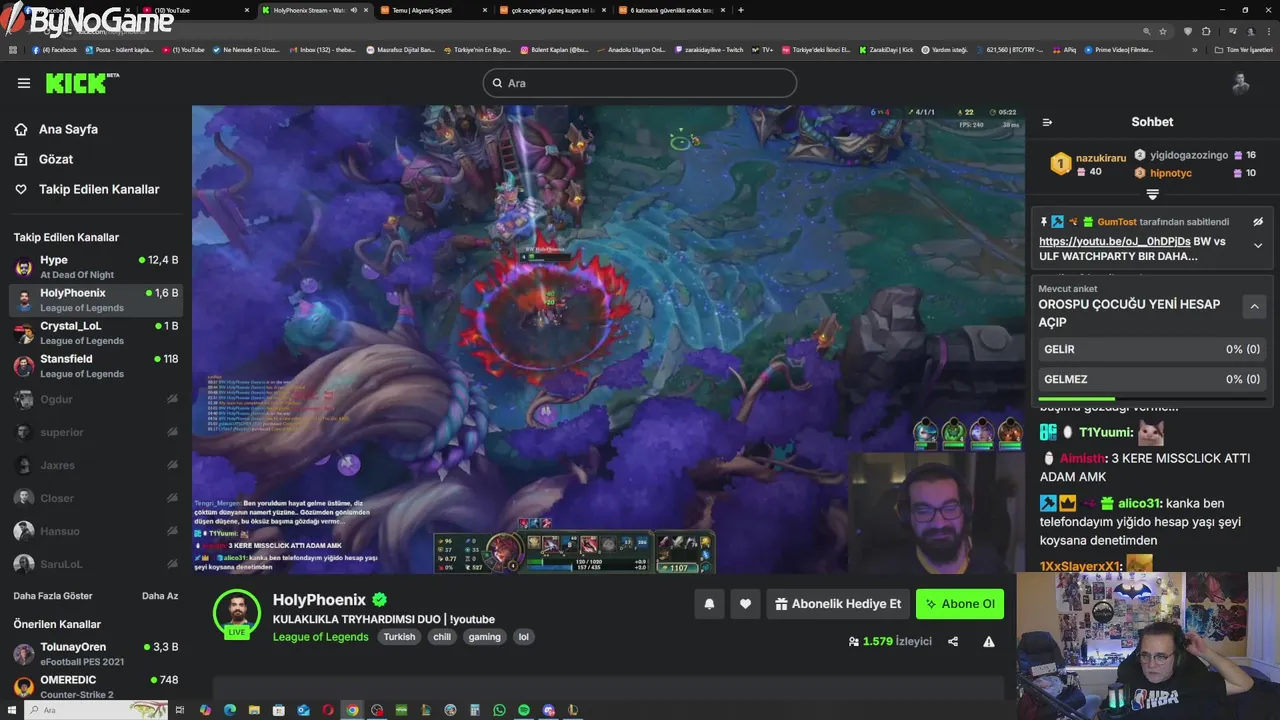
Task: Open the Facebook bookmark
Action: [x=54, y=49]
